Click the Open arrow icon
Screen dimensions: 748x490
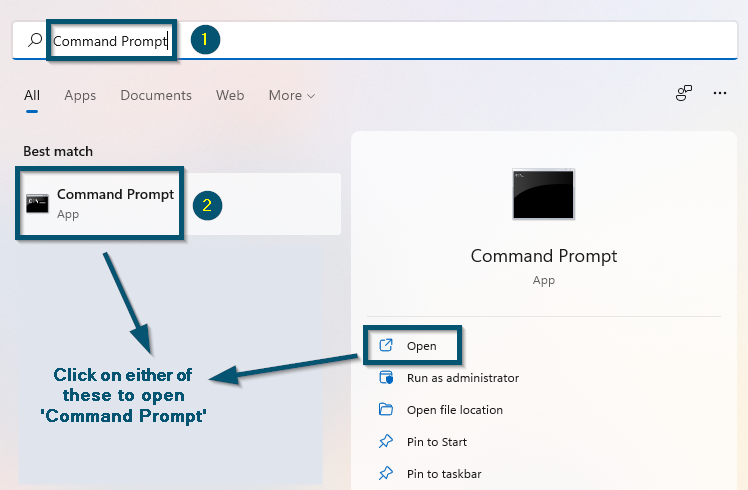[x=386, y=345]
